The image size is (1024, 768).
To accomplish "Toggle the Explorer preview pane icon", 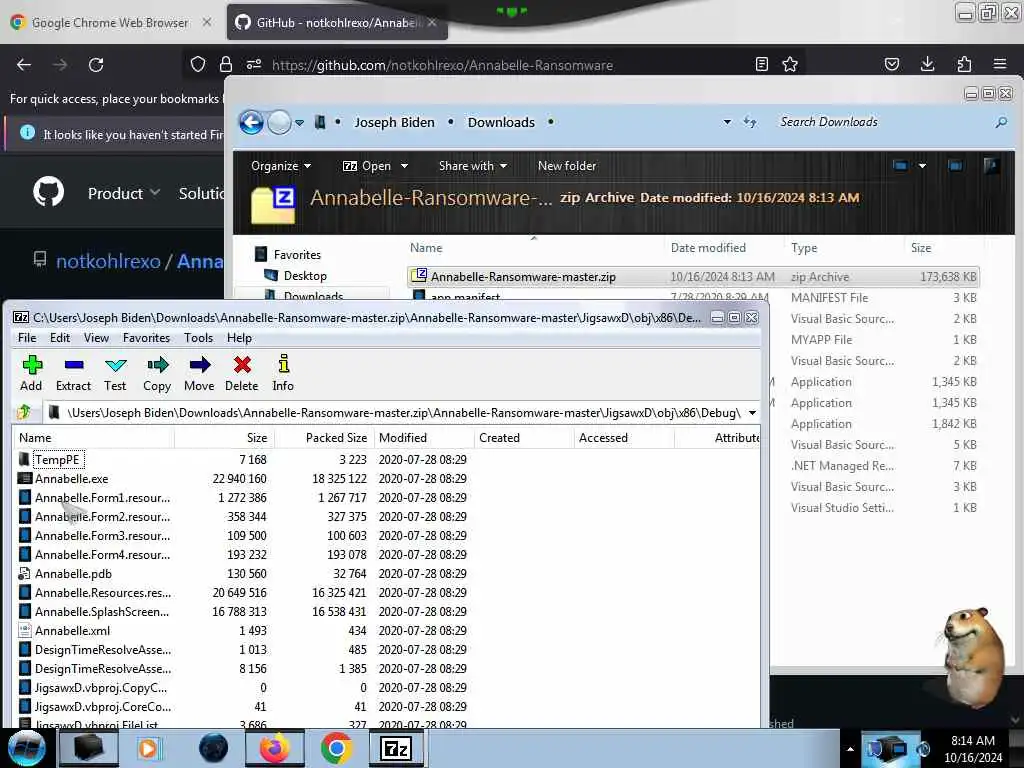I will 955,166.
